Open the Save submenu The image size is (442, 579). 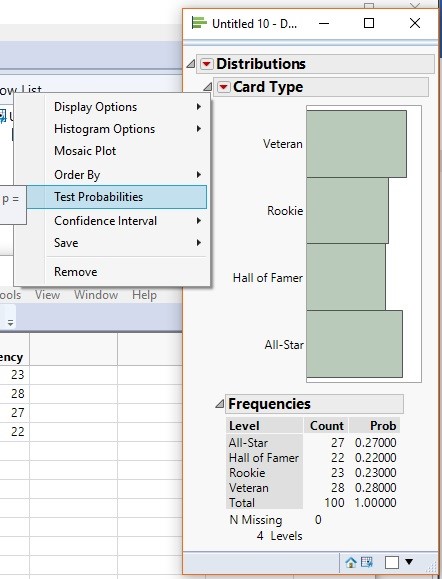tap(117, 243)
